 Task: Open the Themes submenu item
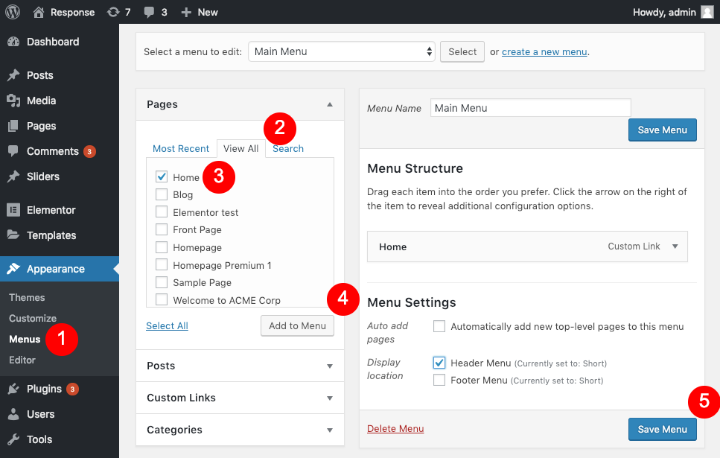pos(27,297)
